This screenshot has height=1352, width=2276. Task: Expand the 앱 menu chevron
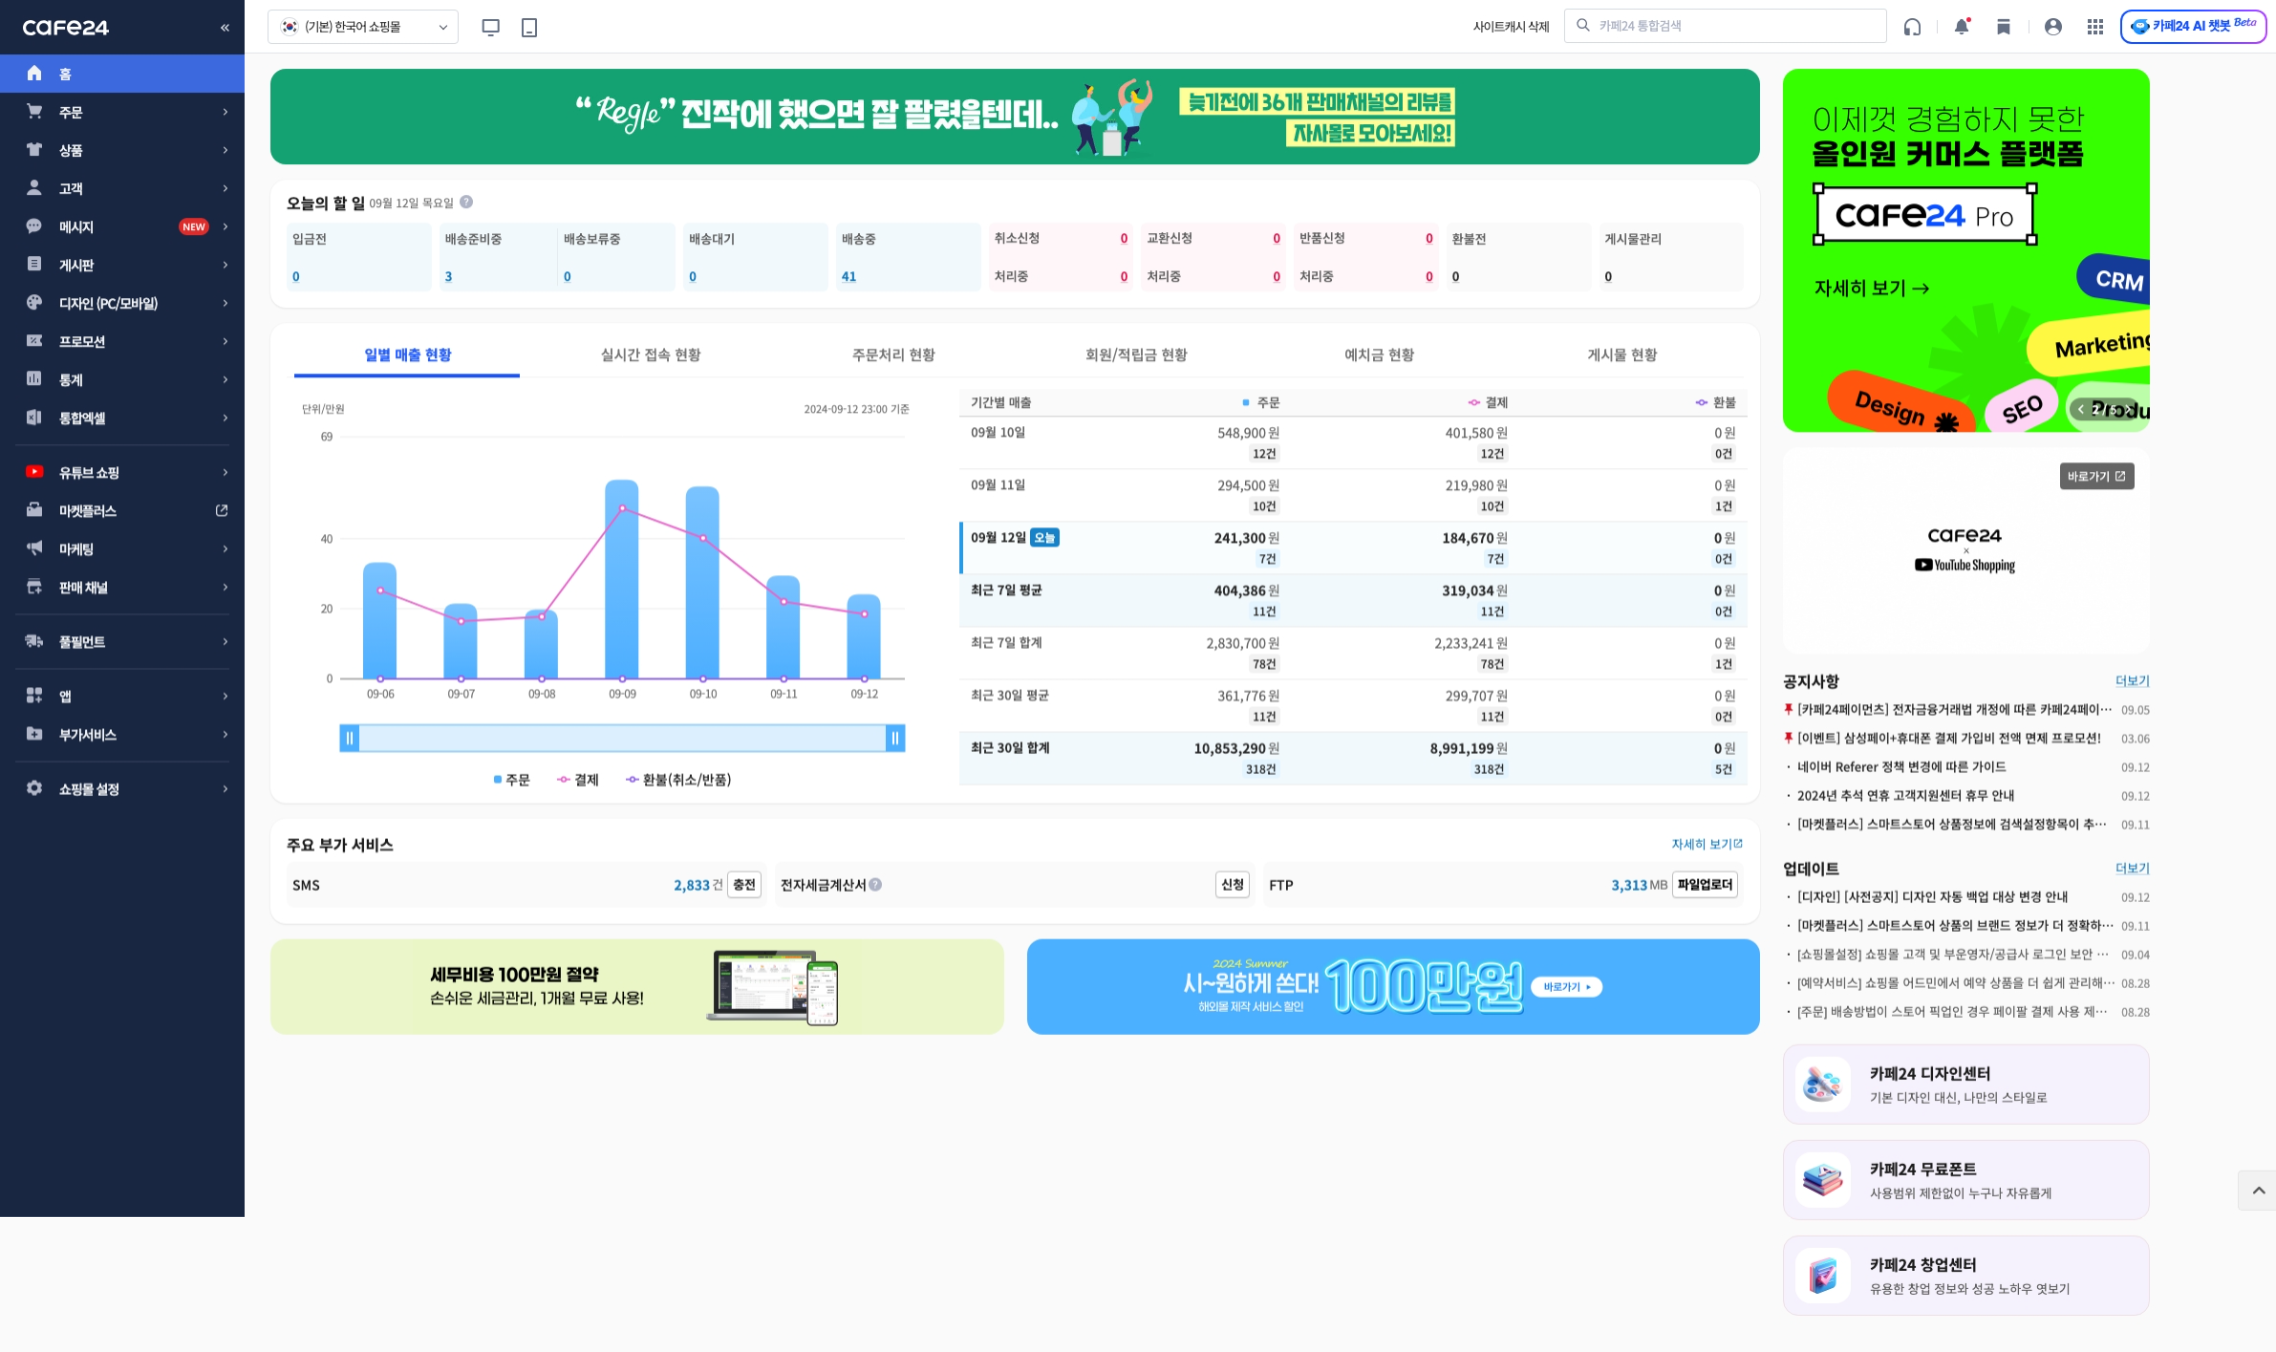point(225,696)
